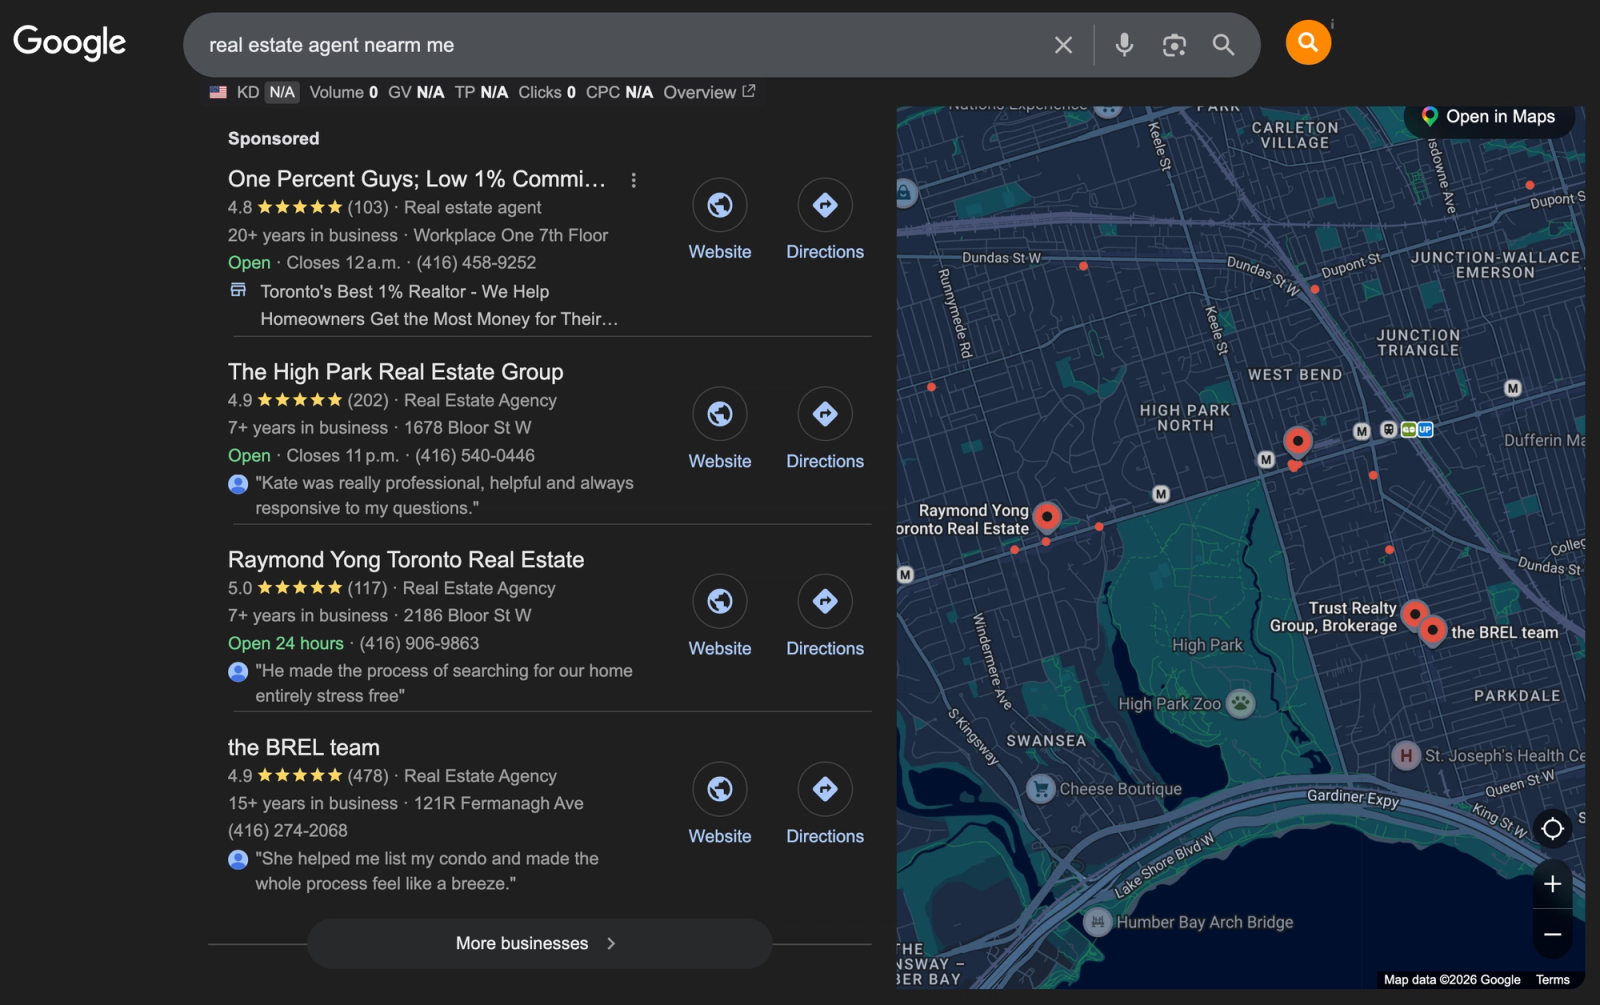Open One Percent Guys website globe icon

click(720, 205)
